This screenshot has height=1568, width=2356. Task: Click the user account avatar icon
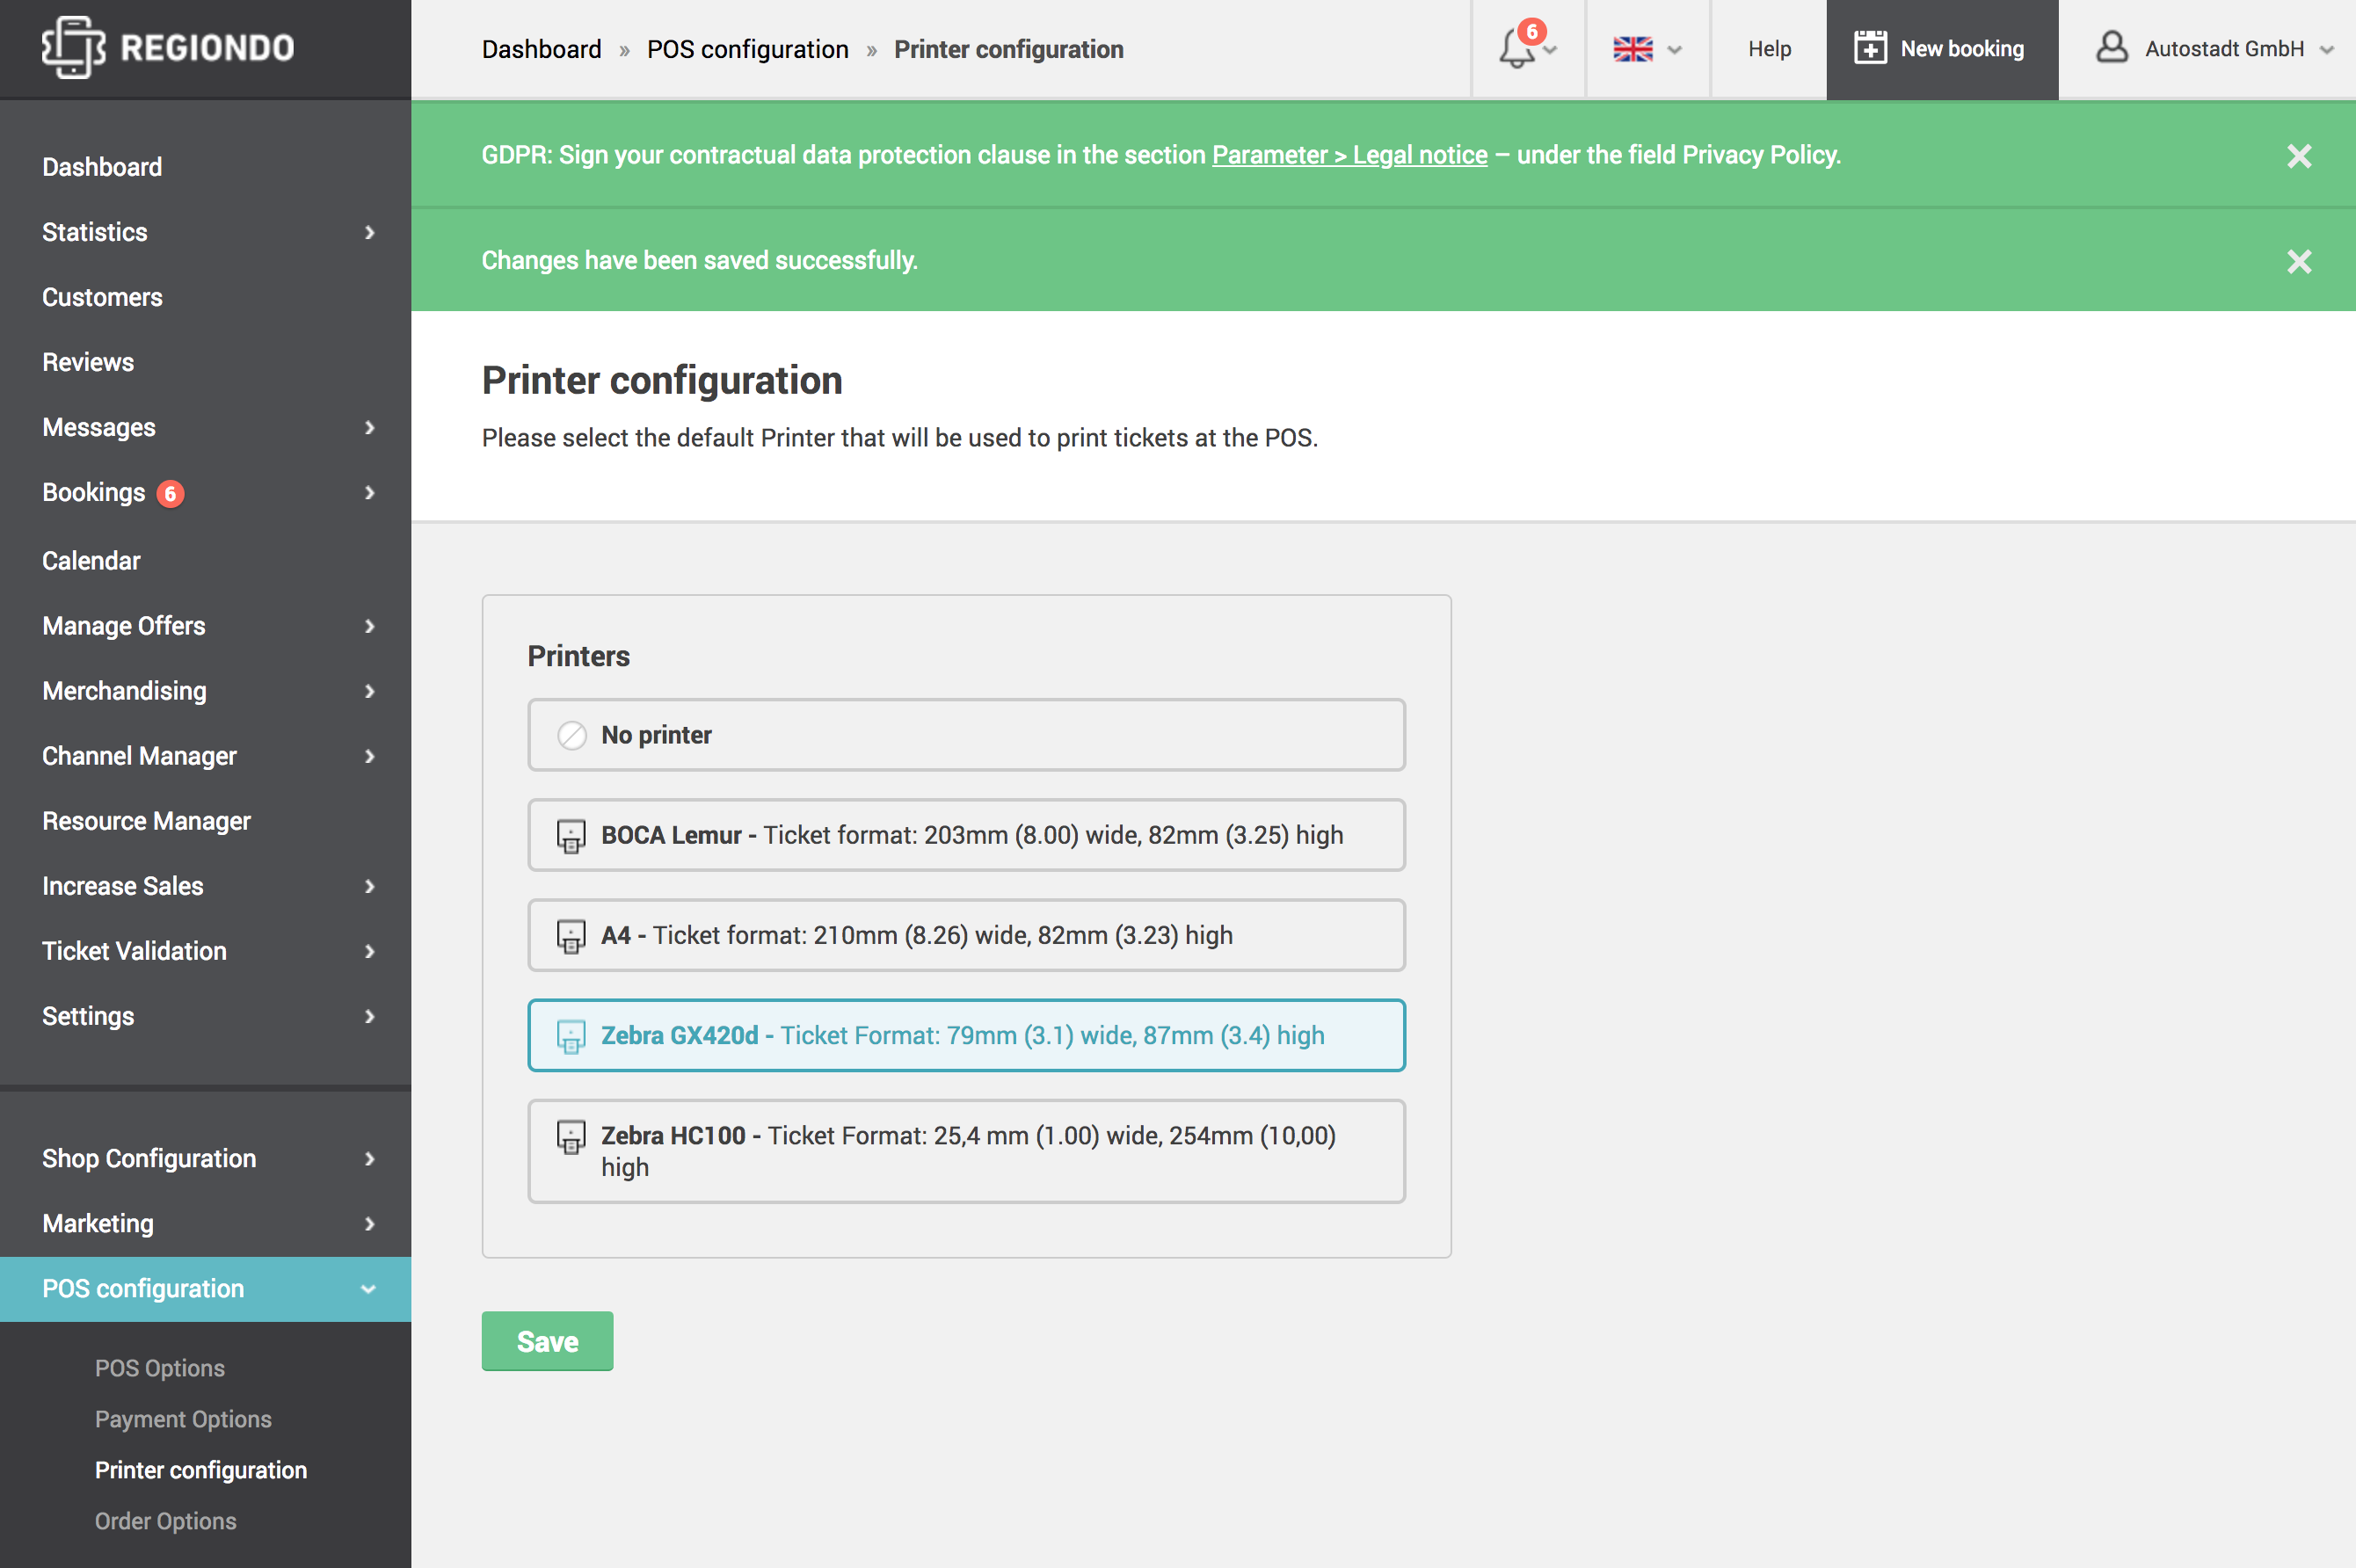2111,47
